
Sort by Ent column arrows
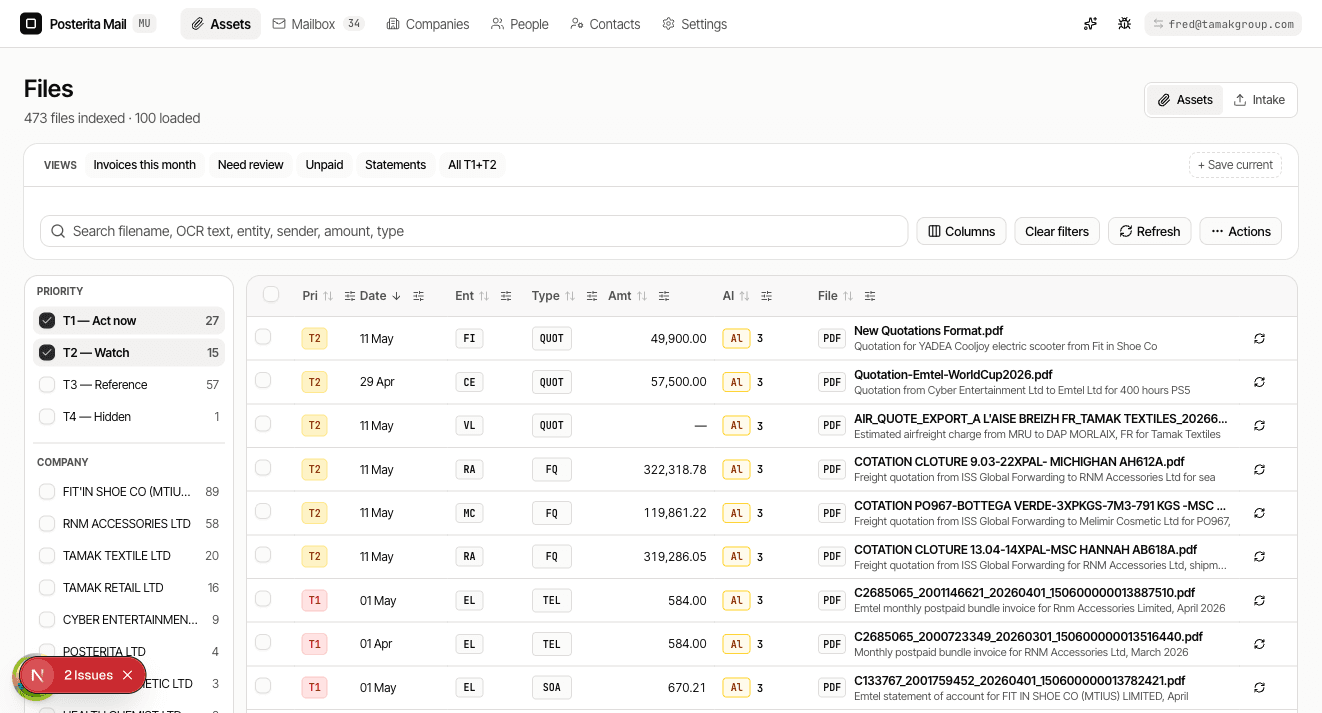484,296
